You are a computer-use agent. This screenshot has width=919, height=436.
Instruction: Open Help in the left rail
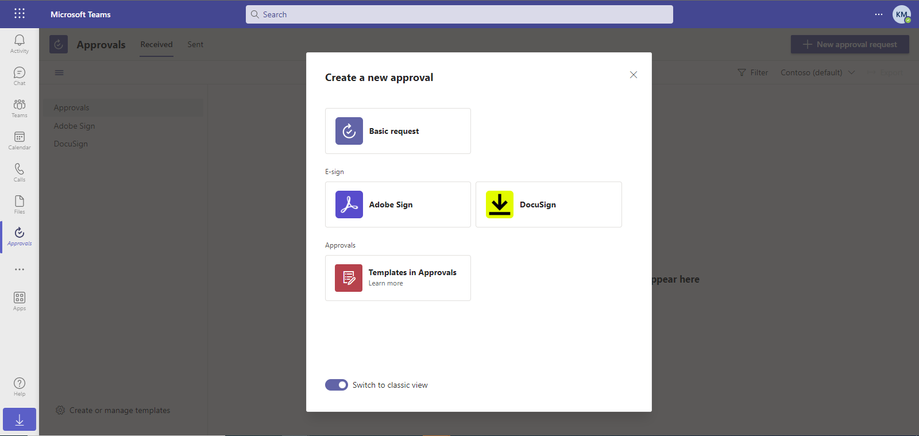pyautogui.click(x=19, y=387)
